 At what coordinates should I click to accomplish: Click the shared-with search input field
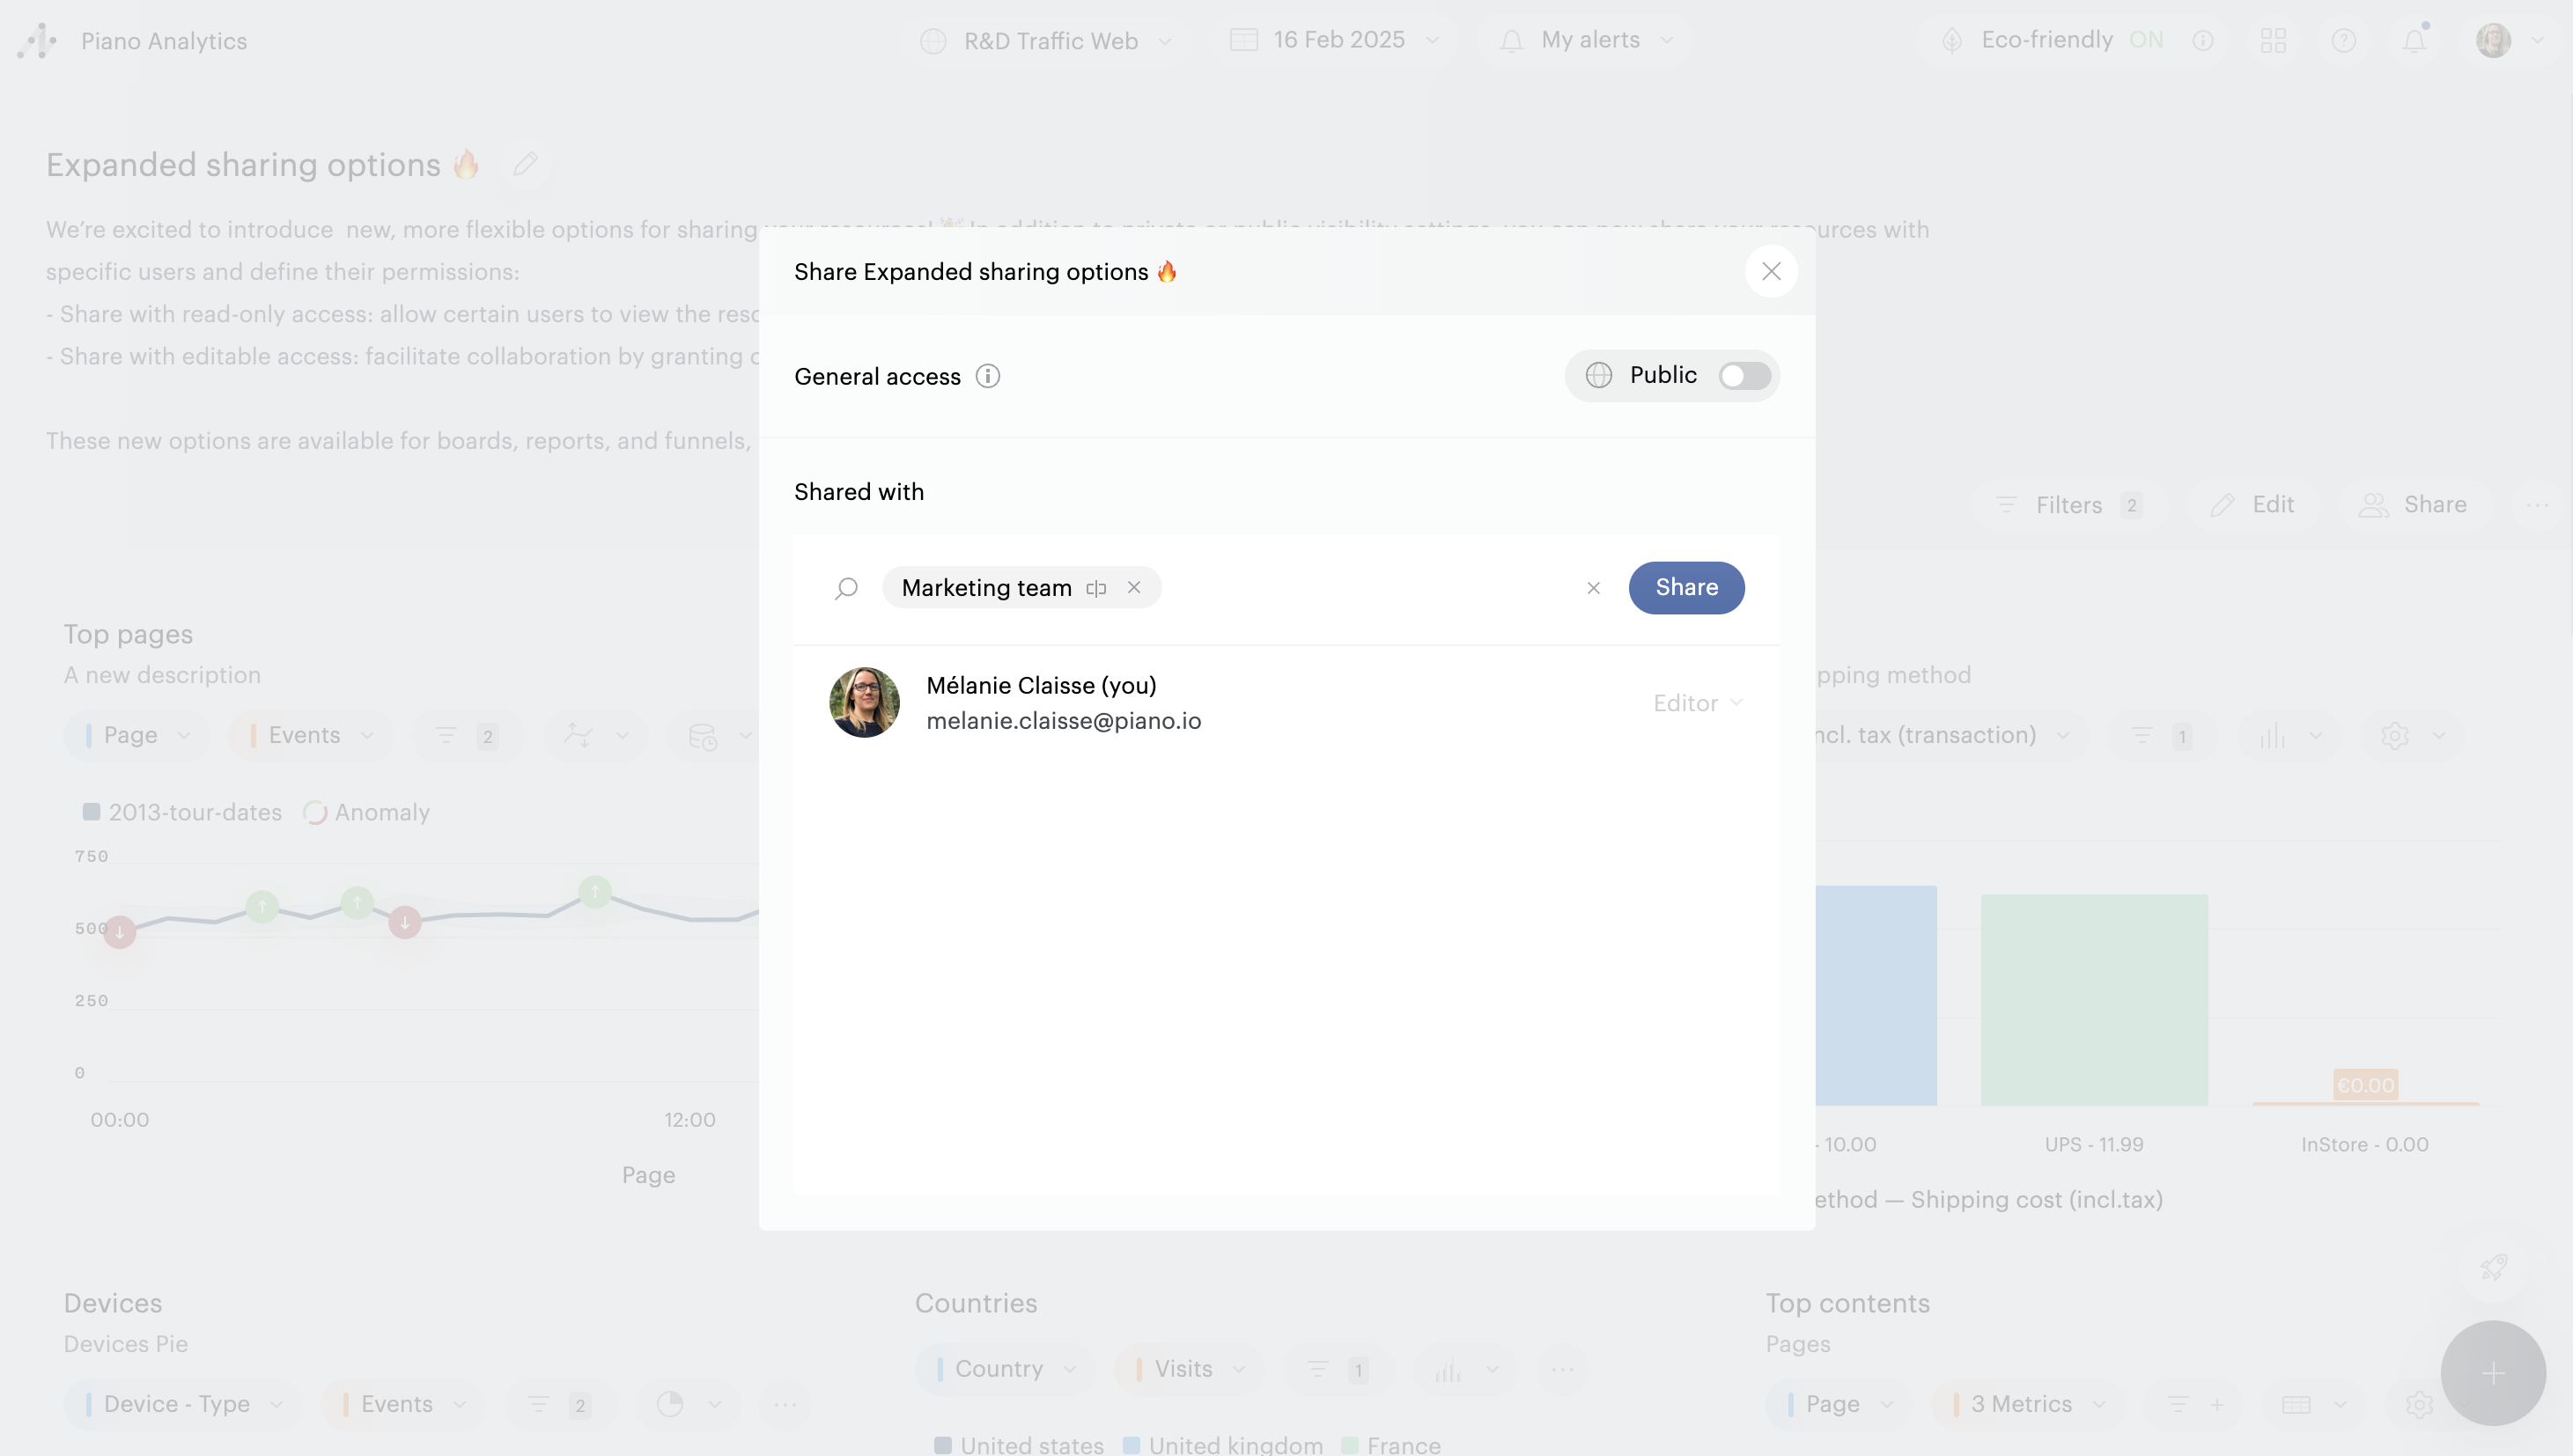coord(1360,588)
